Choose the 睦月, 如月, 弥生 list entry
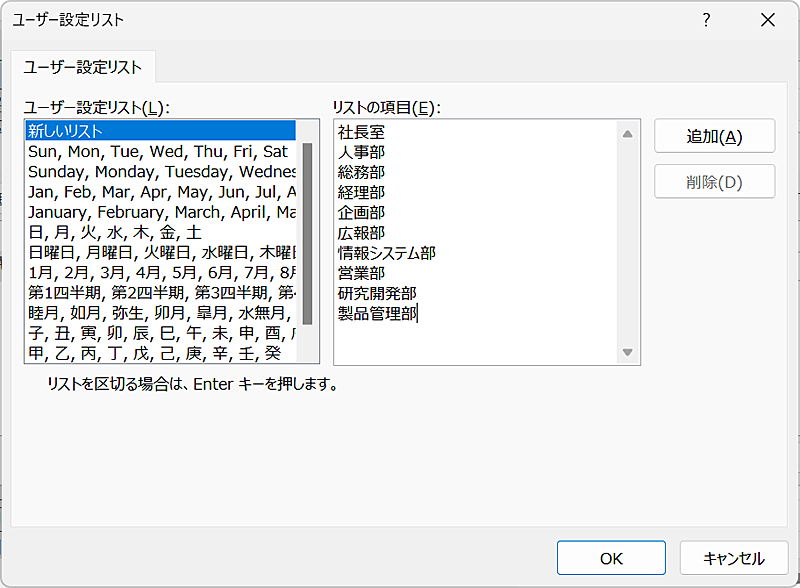 coord(160,313)
